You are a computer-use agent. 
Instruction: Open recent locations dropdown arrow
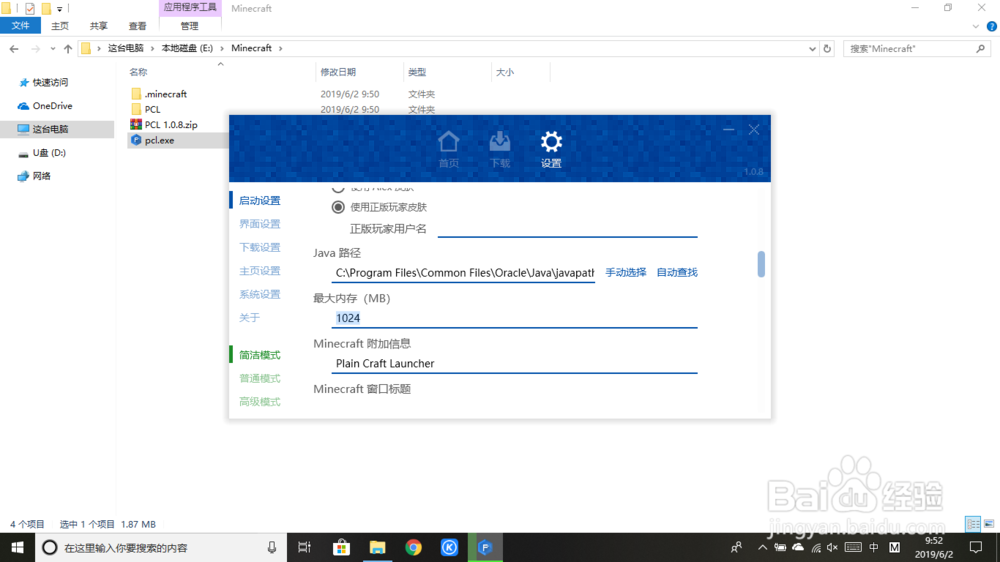[x=52, y=48]
